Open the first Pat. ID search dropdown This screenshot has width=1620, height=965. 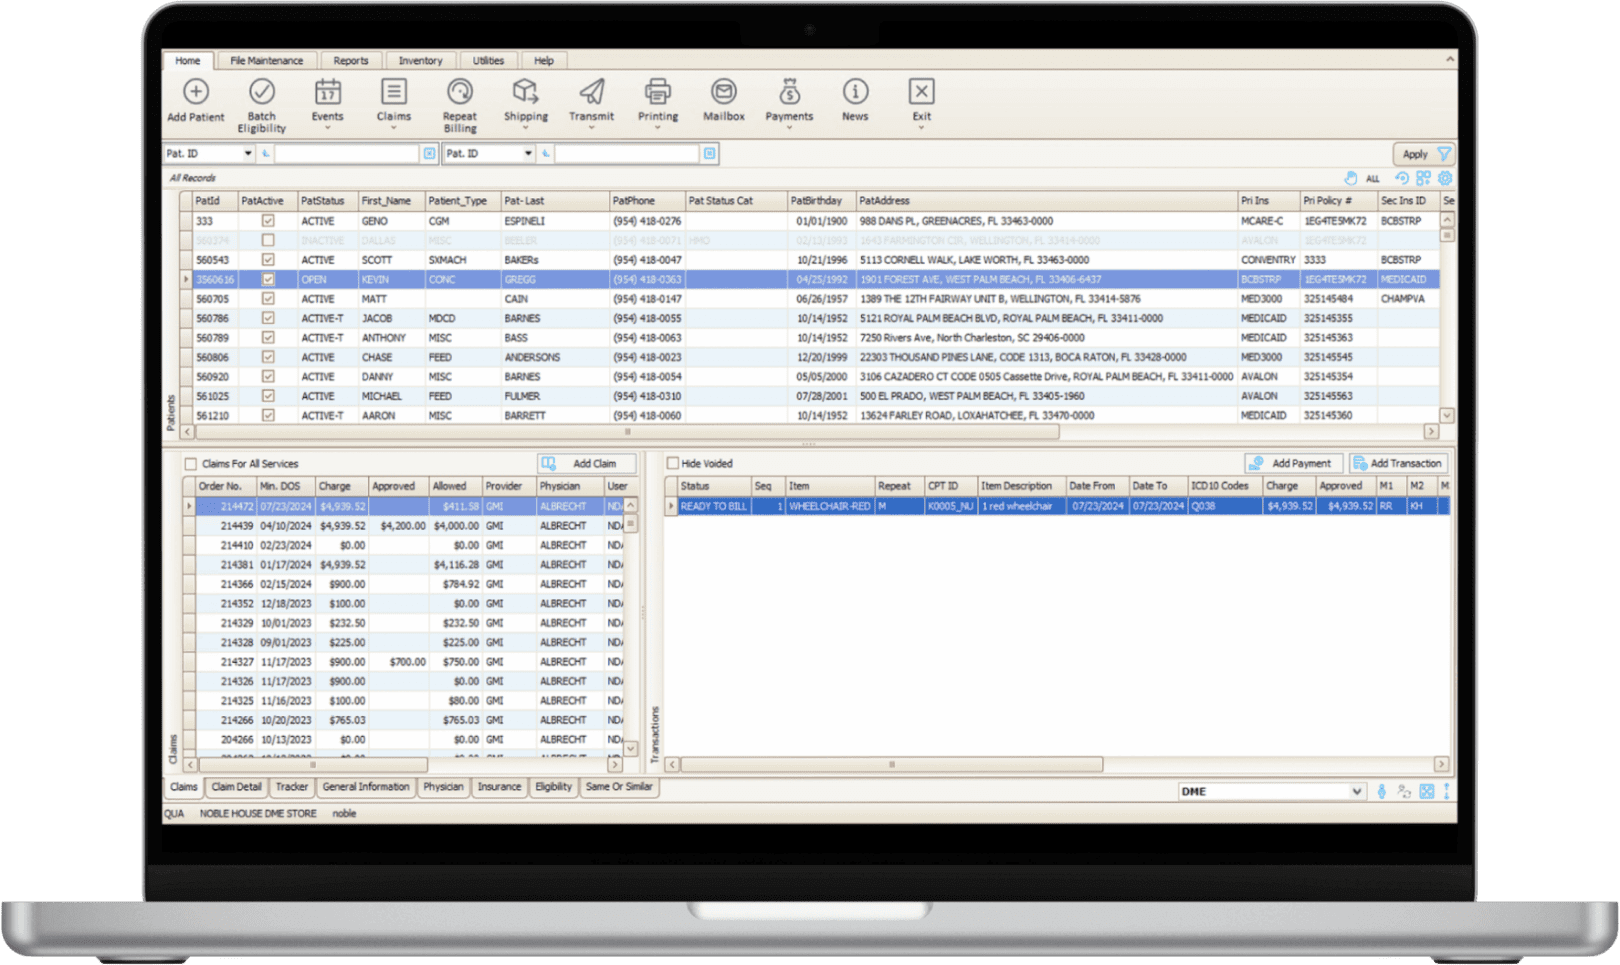[x=247, y=153]
